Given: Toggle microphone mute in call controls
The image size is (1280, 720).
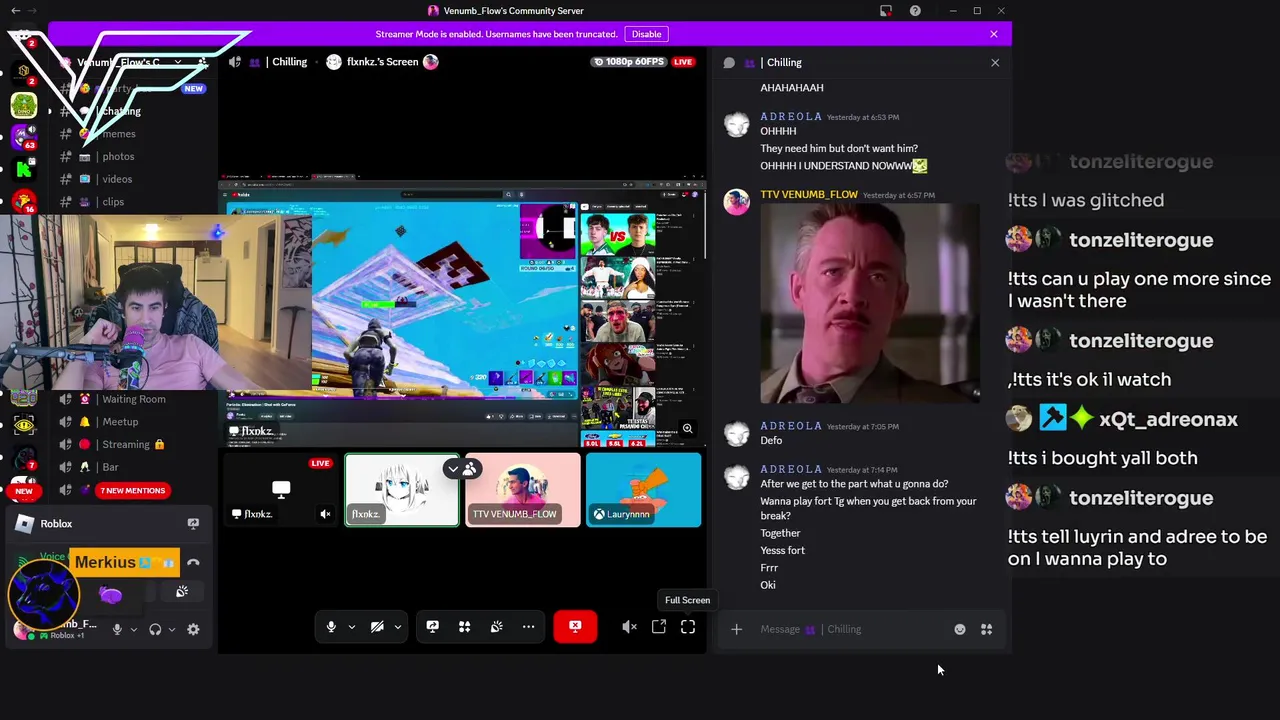Looking at the screenshot, I should pos(331,627).
